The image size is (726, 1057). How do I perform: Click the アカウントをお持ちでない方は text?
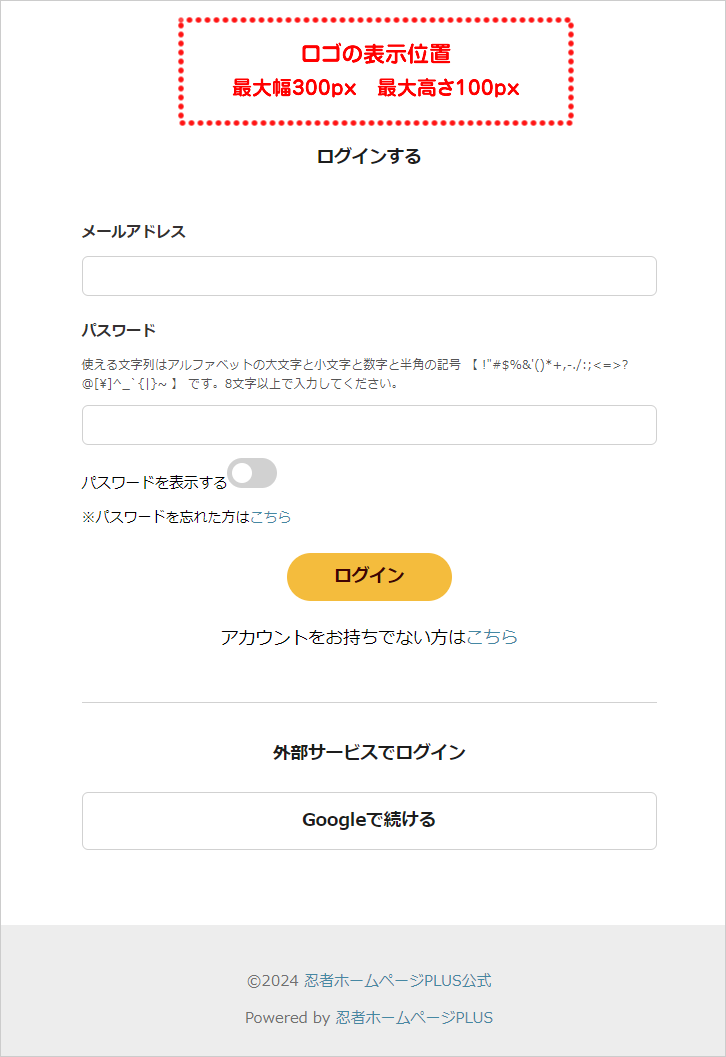[343, 637]
